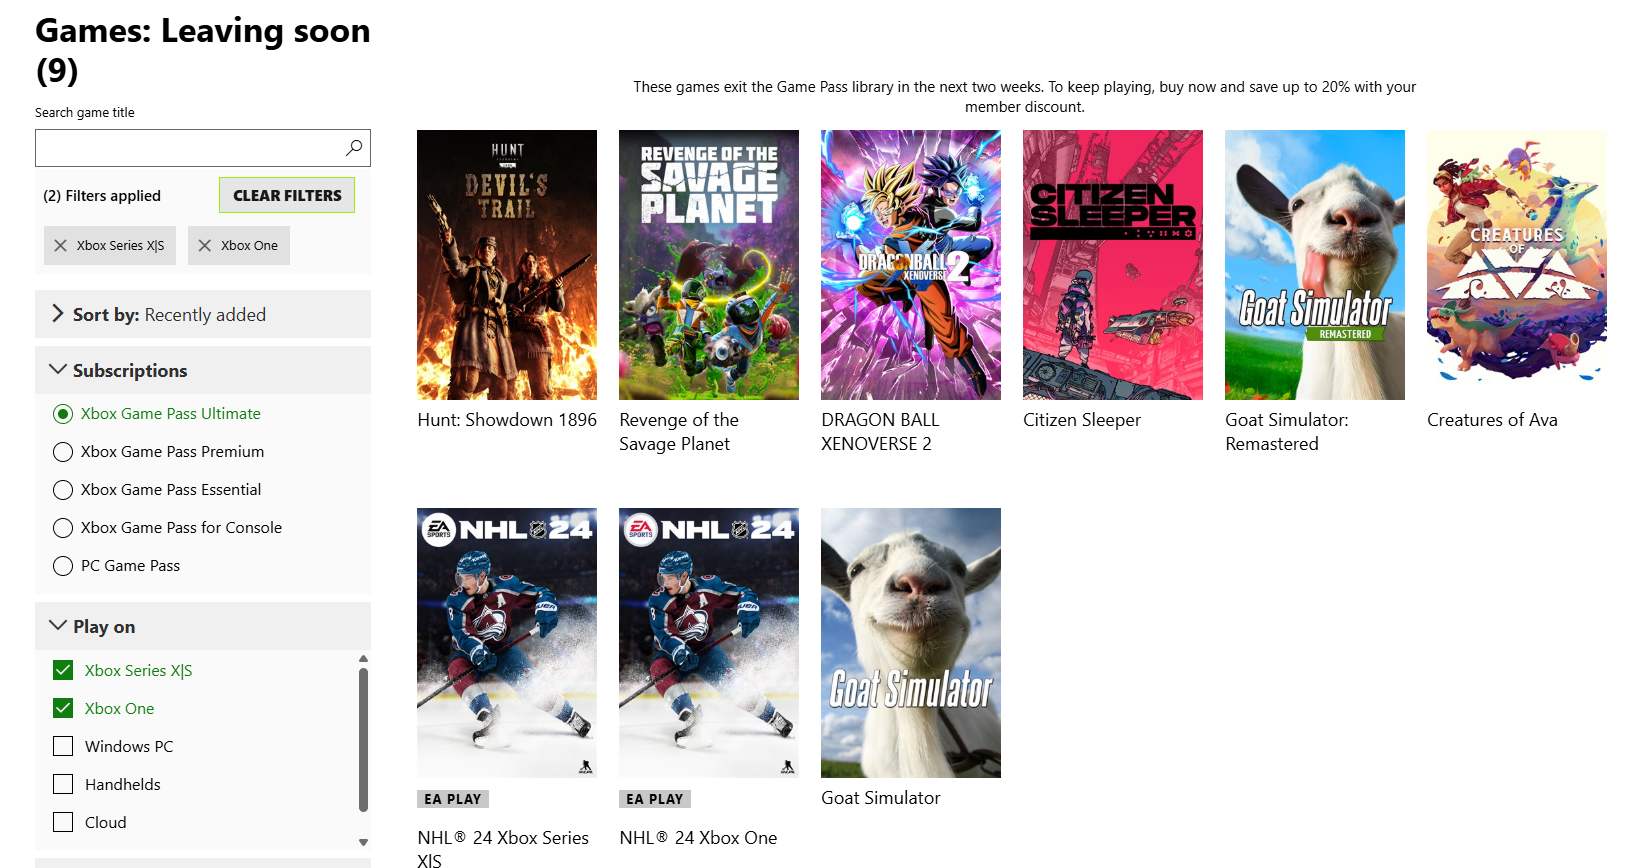Open the Hunt: Showdown 1896 cover art
The height and width of the screenshot is (868, 1633).
pyautogui.click(x=507, y=265)
